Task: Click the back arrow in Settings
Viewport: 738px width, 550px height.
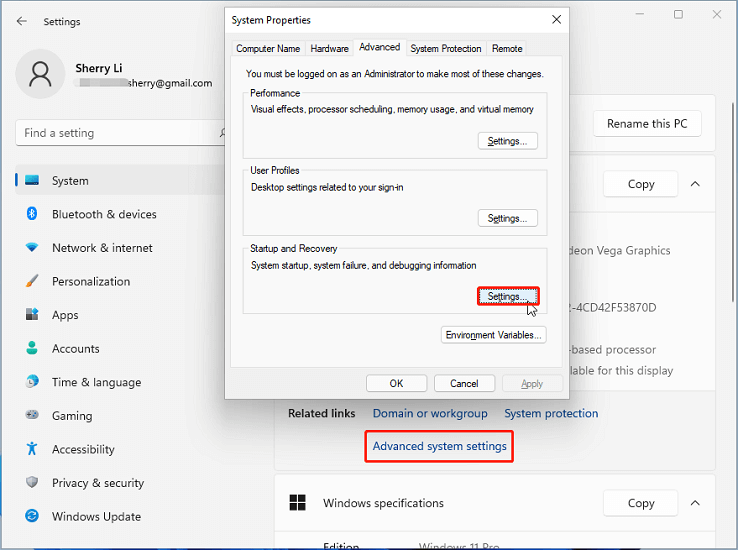Action: [x=22, y=21]
